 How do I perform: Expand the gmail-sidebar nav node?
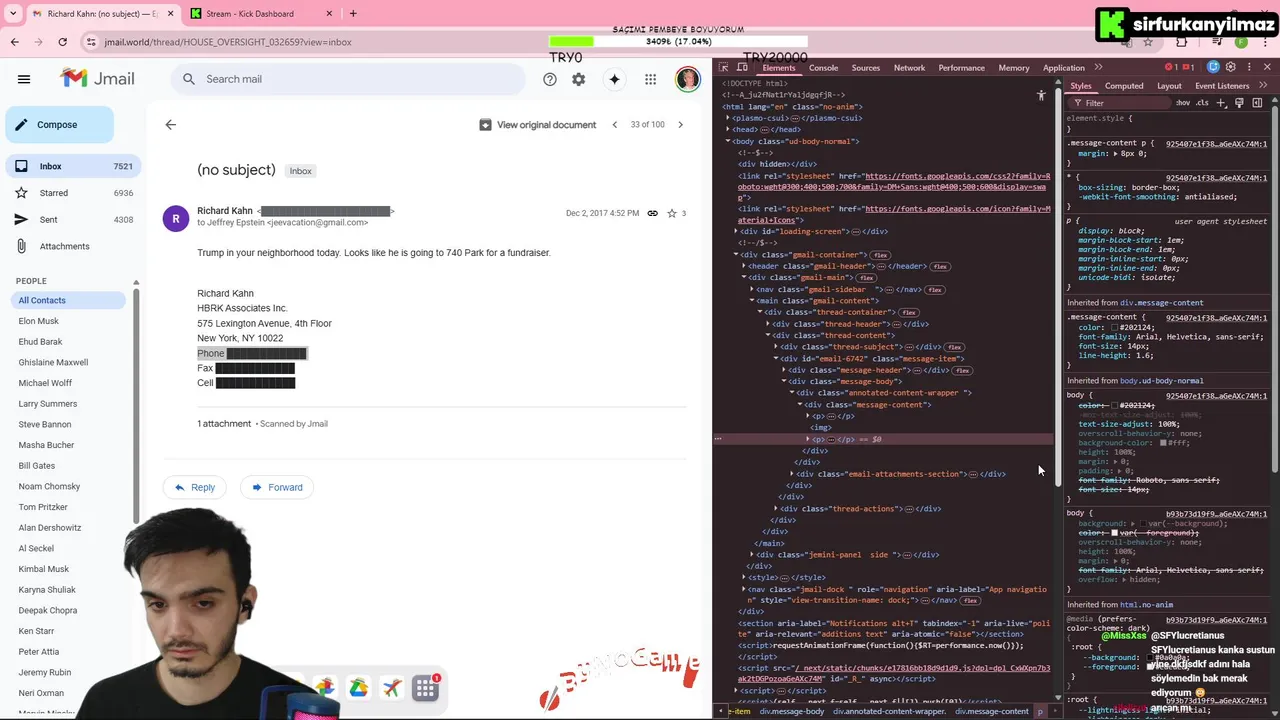[x=753, y=289]
